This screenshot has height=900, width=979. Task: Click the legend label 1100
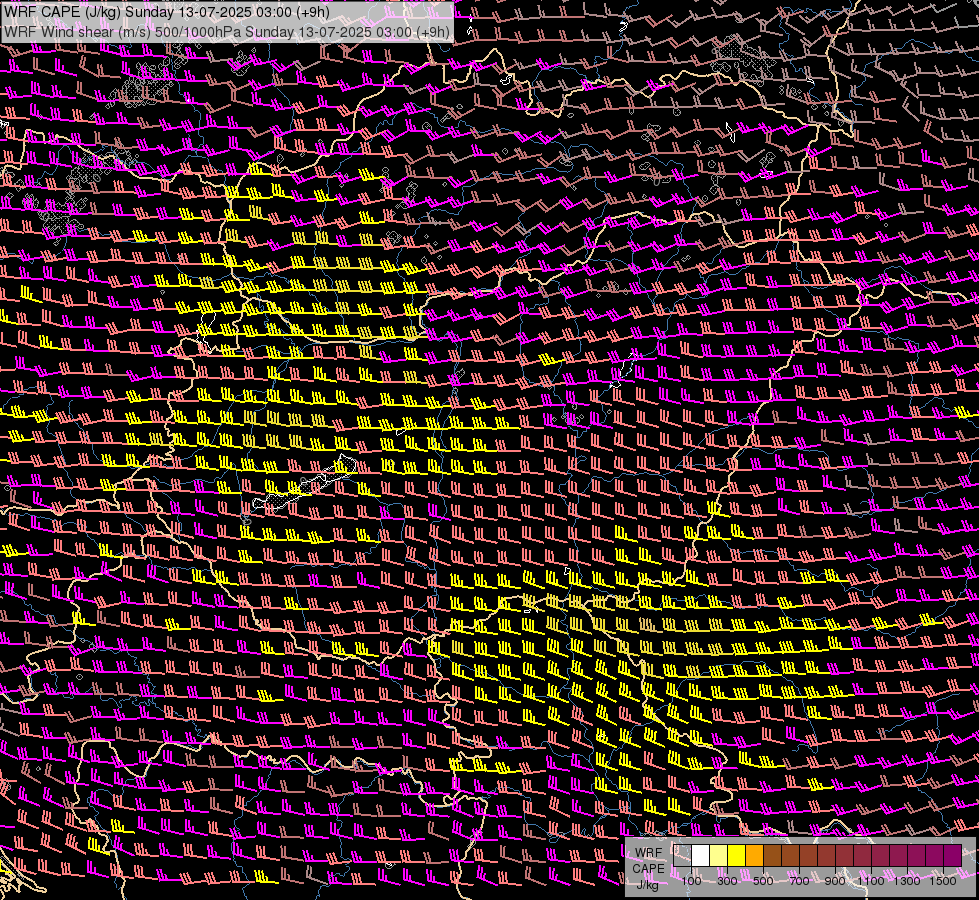(x=870, y=881)
